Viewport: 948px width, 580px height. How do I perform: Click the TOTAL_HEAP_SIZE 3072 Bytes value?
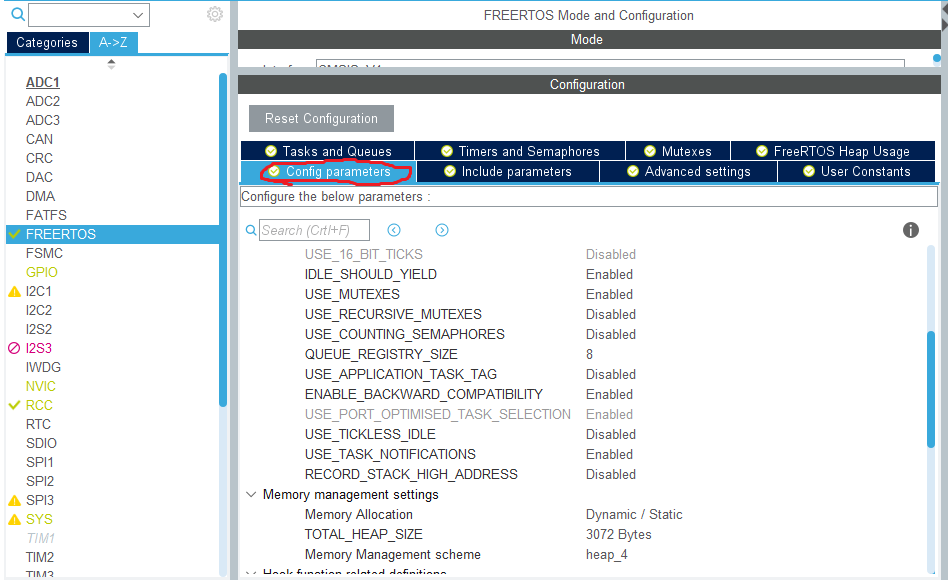pos(618,535)
